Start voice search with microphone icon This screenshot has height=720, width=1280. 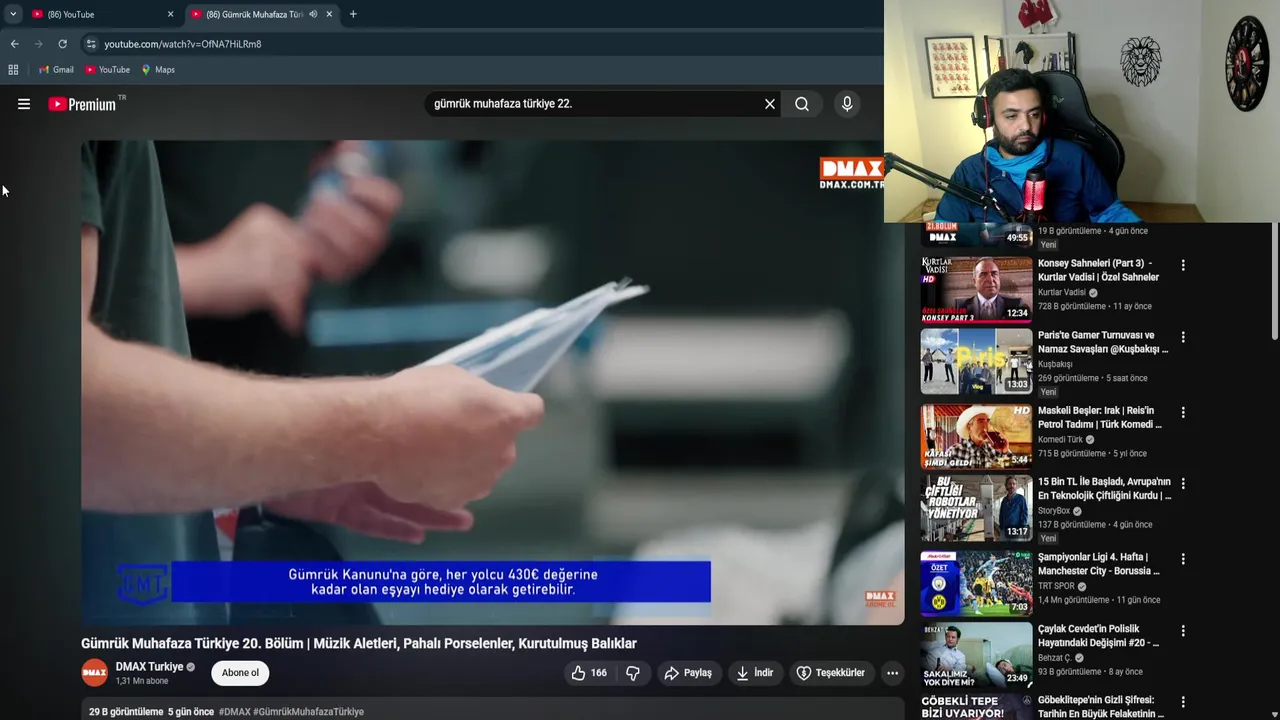(847, 104)
